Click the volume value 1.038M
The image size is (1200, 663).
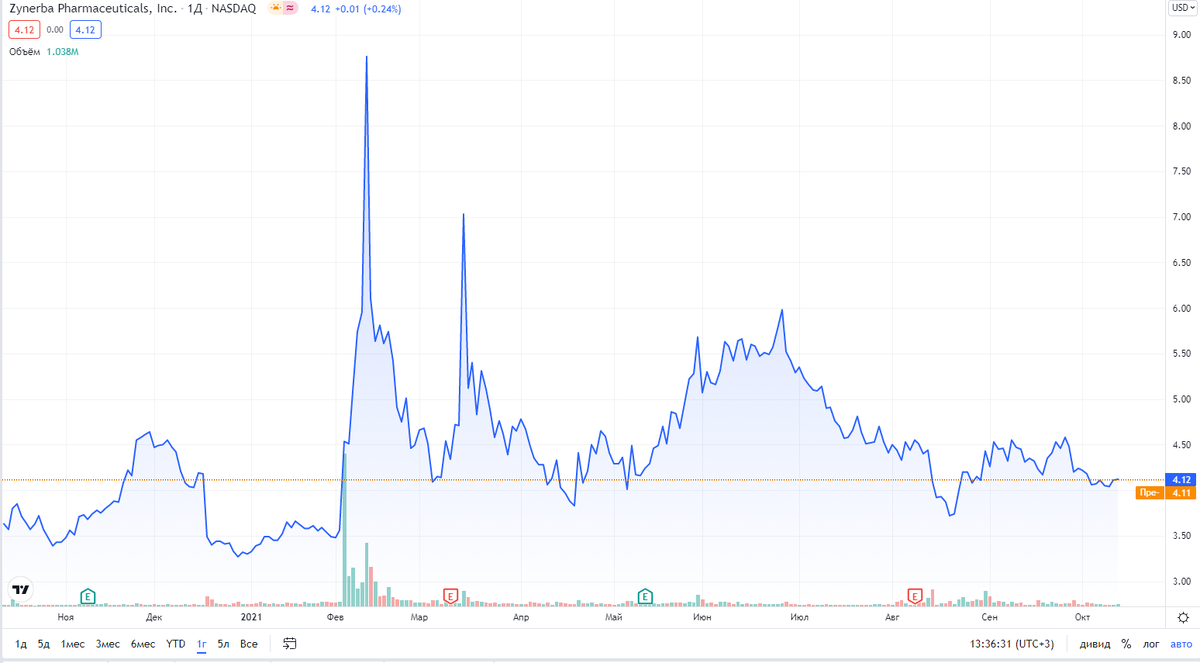click(x=62, y=51)
